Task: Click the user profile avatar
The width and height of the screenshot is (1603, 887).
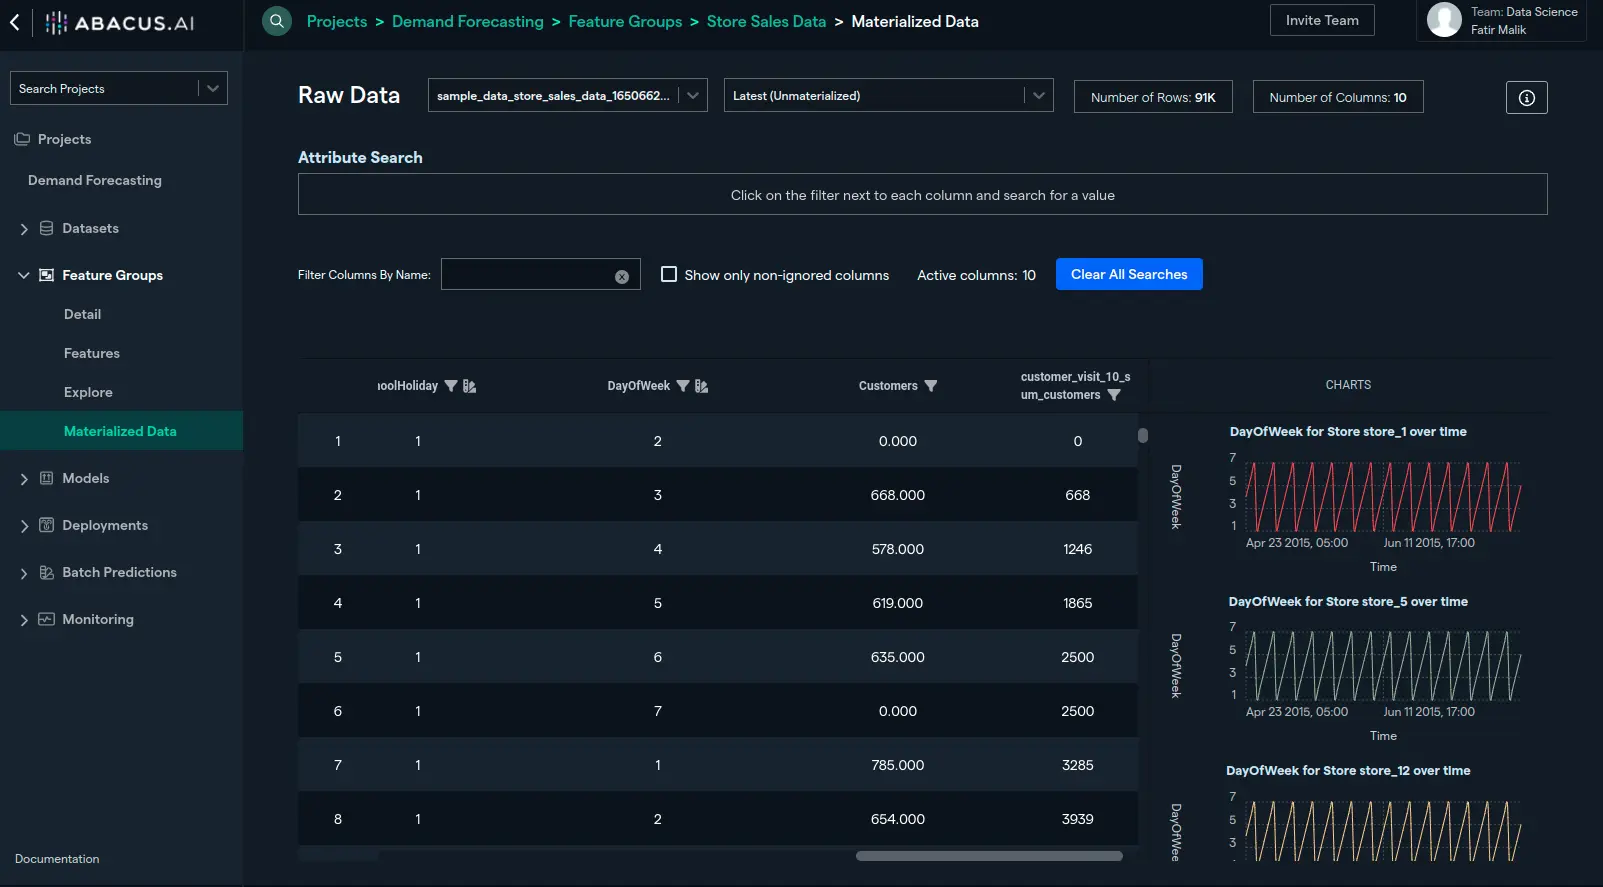Action: (1444, 20)
